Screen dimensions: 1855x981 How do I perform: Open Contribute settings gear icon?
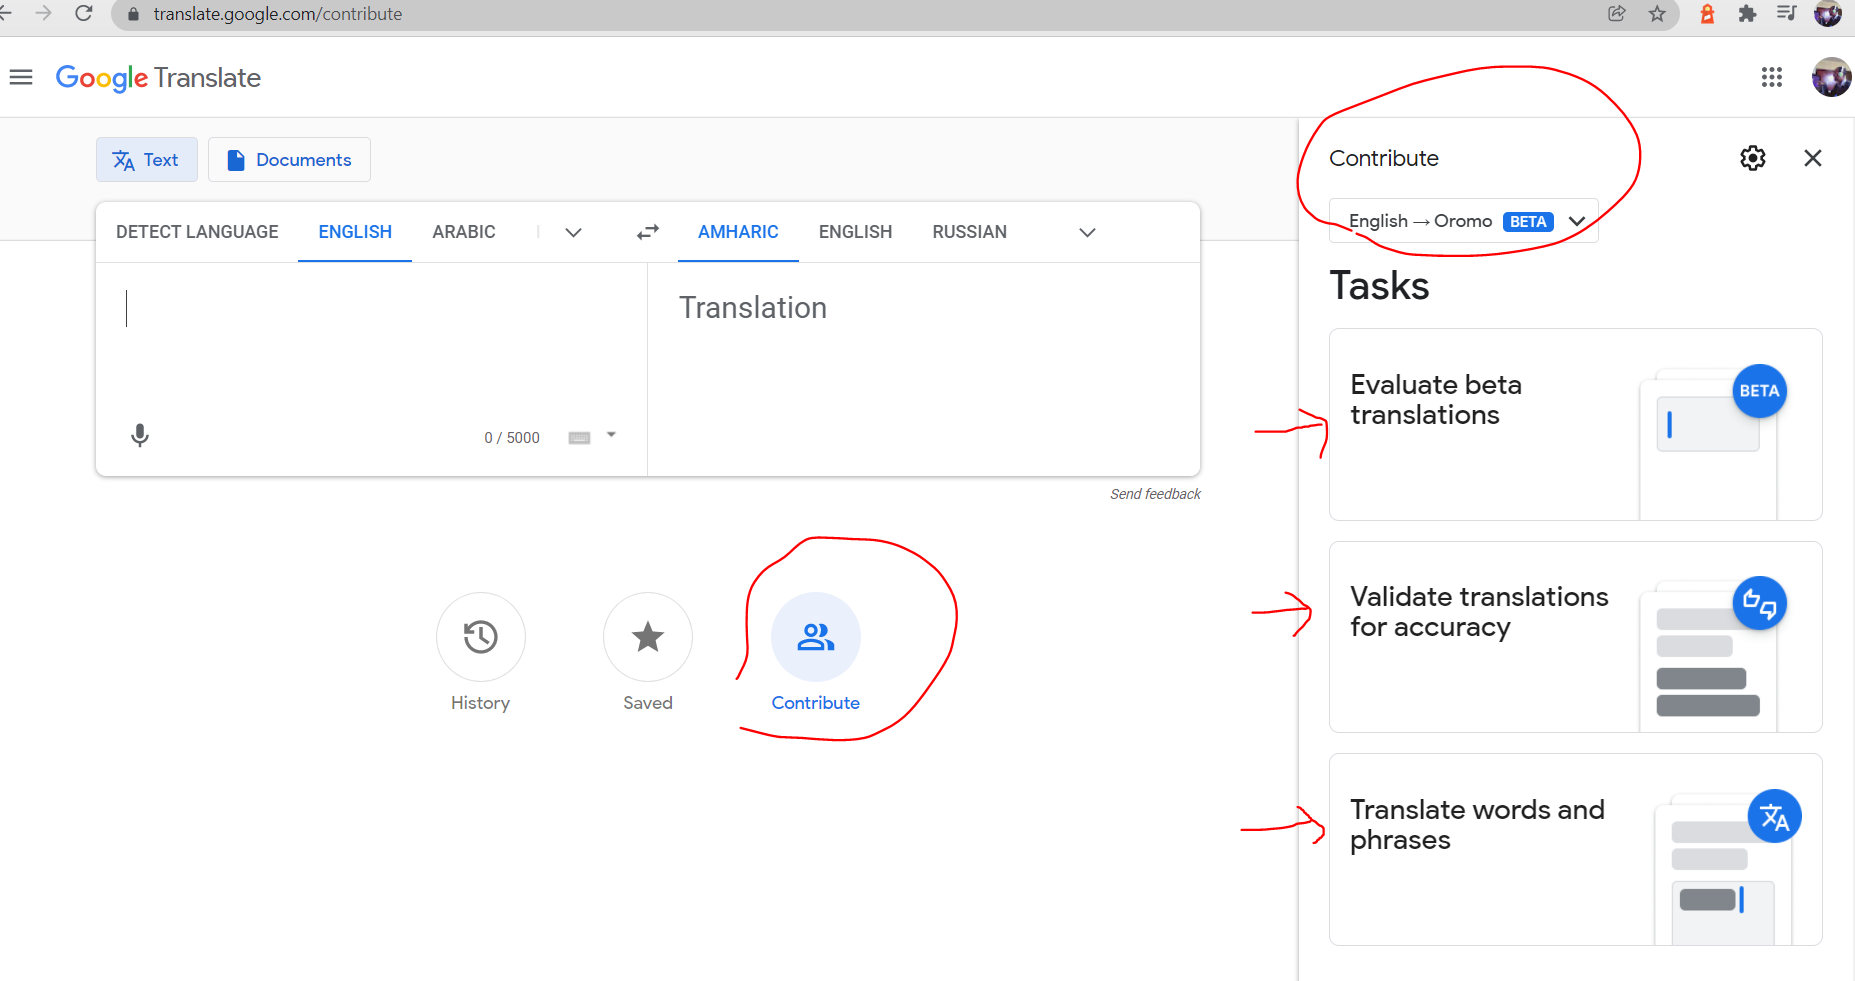click(x=1752, y=158)
